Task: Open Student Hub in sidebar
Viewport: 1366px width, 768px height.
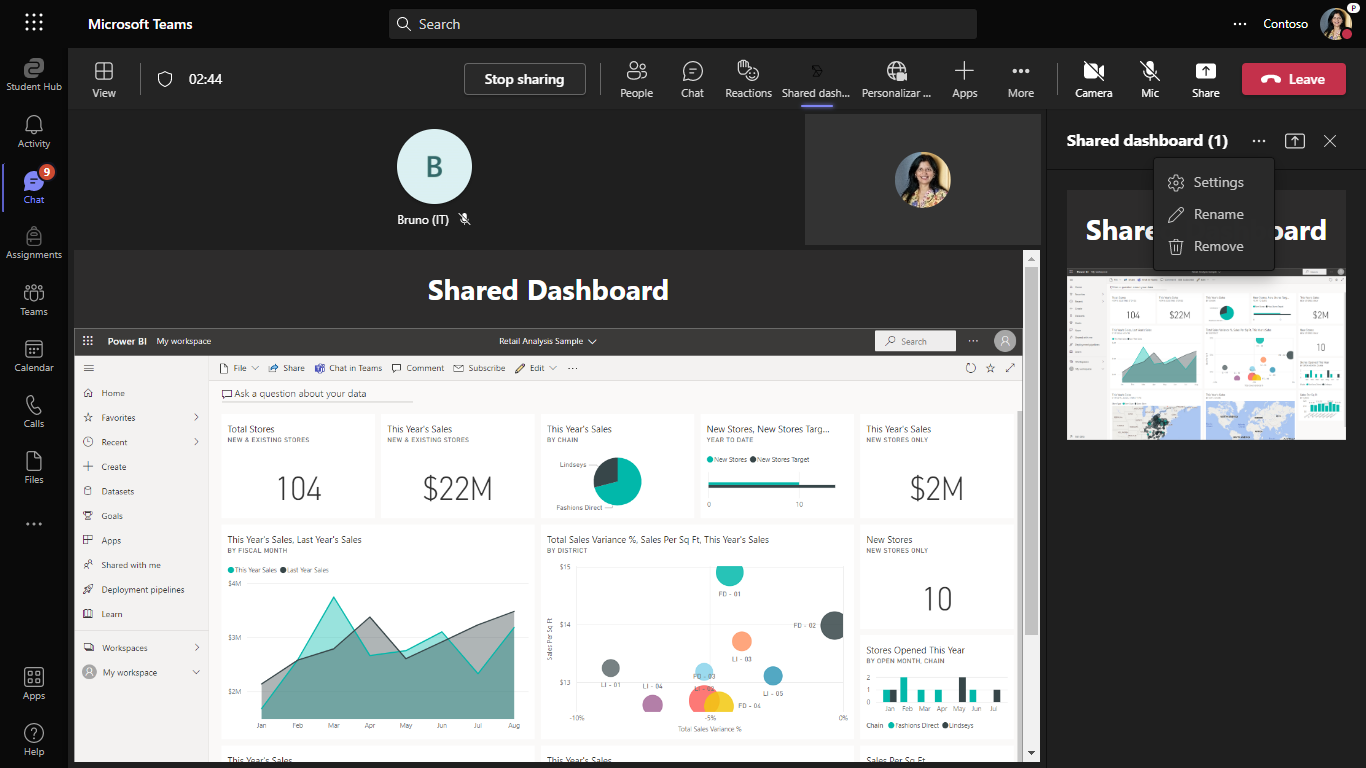Action: tap(34, 75)
